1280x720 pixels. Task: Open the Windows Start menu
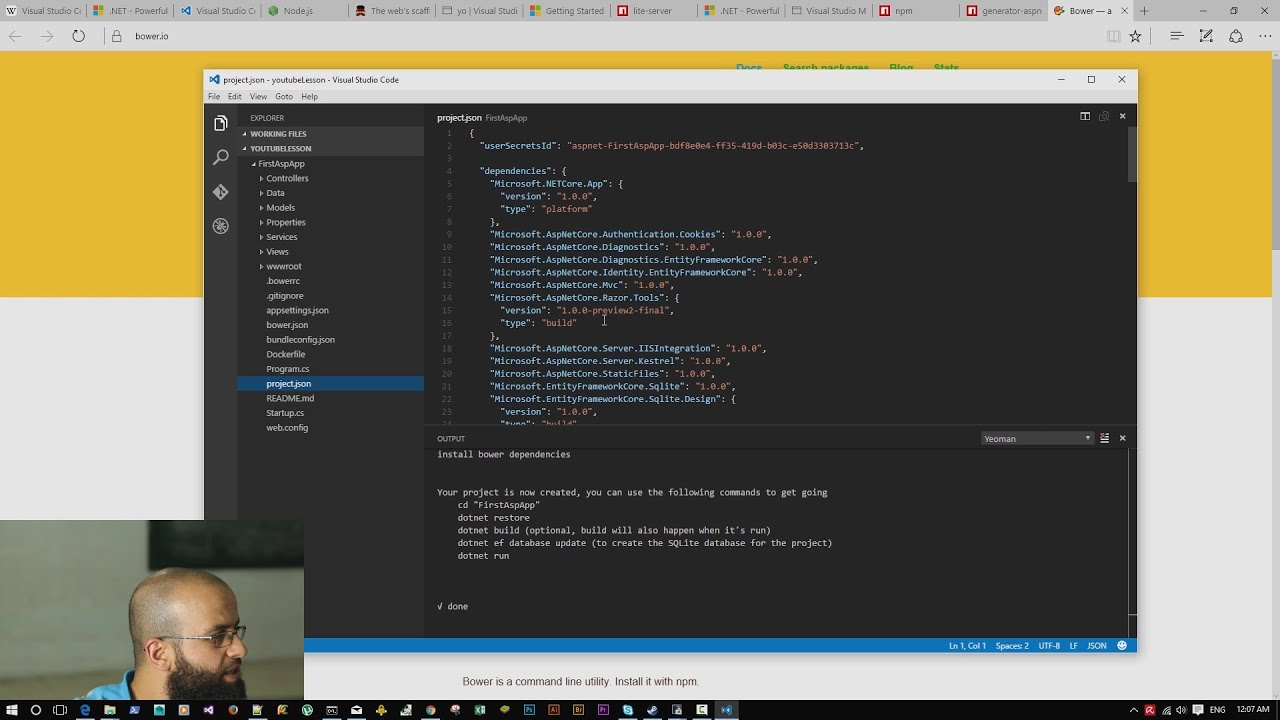(11, 710)
